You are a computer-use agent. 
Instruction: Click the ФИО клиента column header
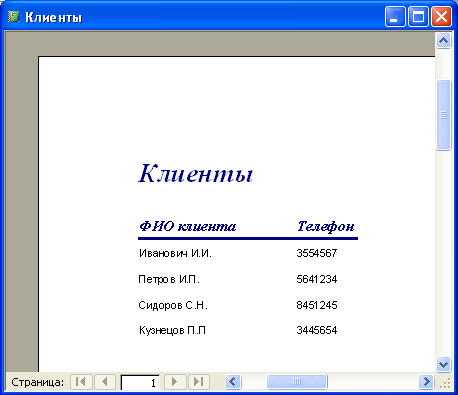(188, 226)
